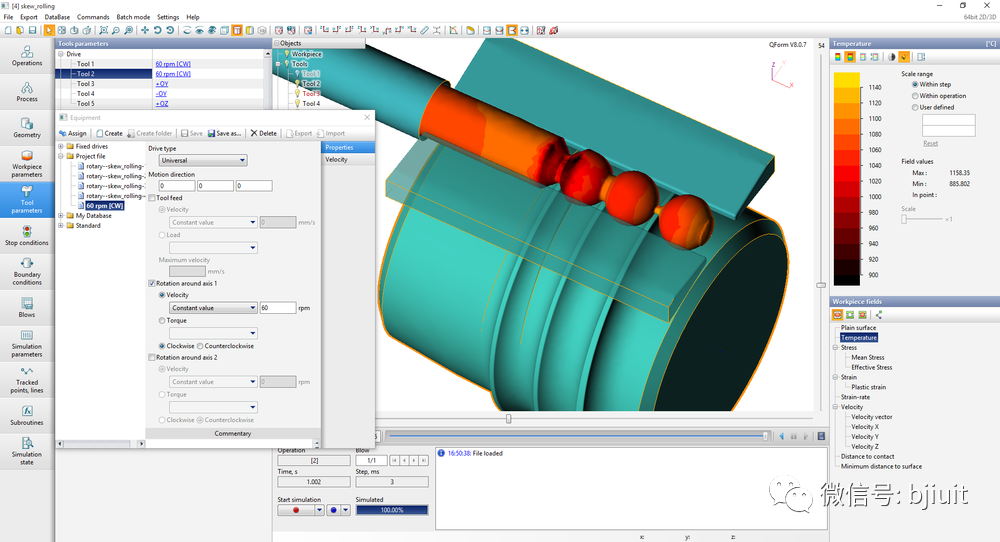Click Delete in the Equipment toolbar
The image size is (1000, 542).
264,133
